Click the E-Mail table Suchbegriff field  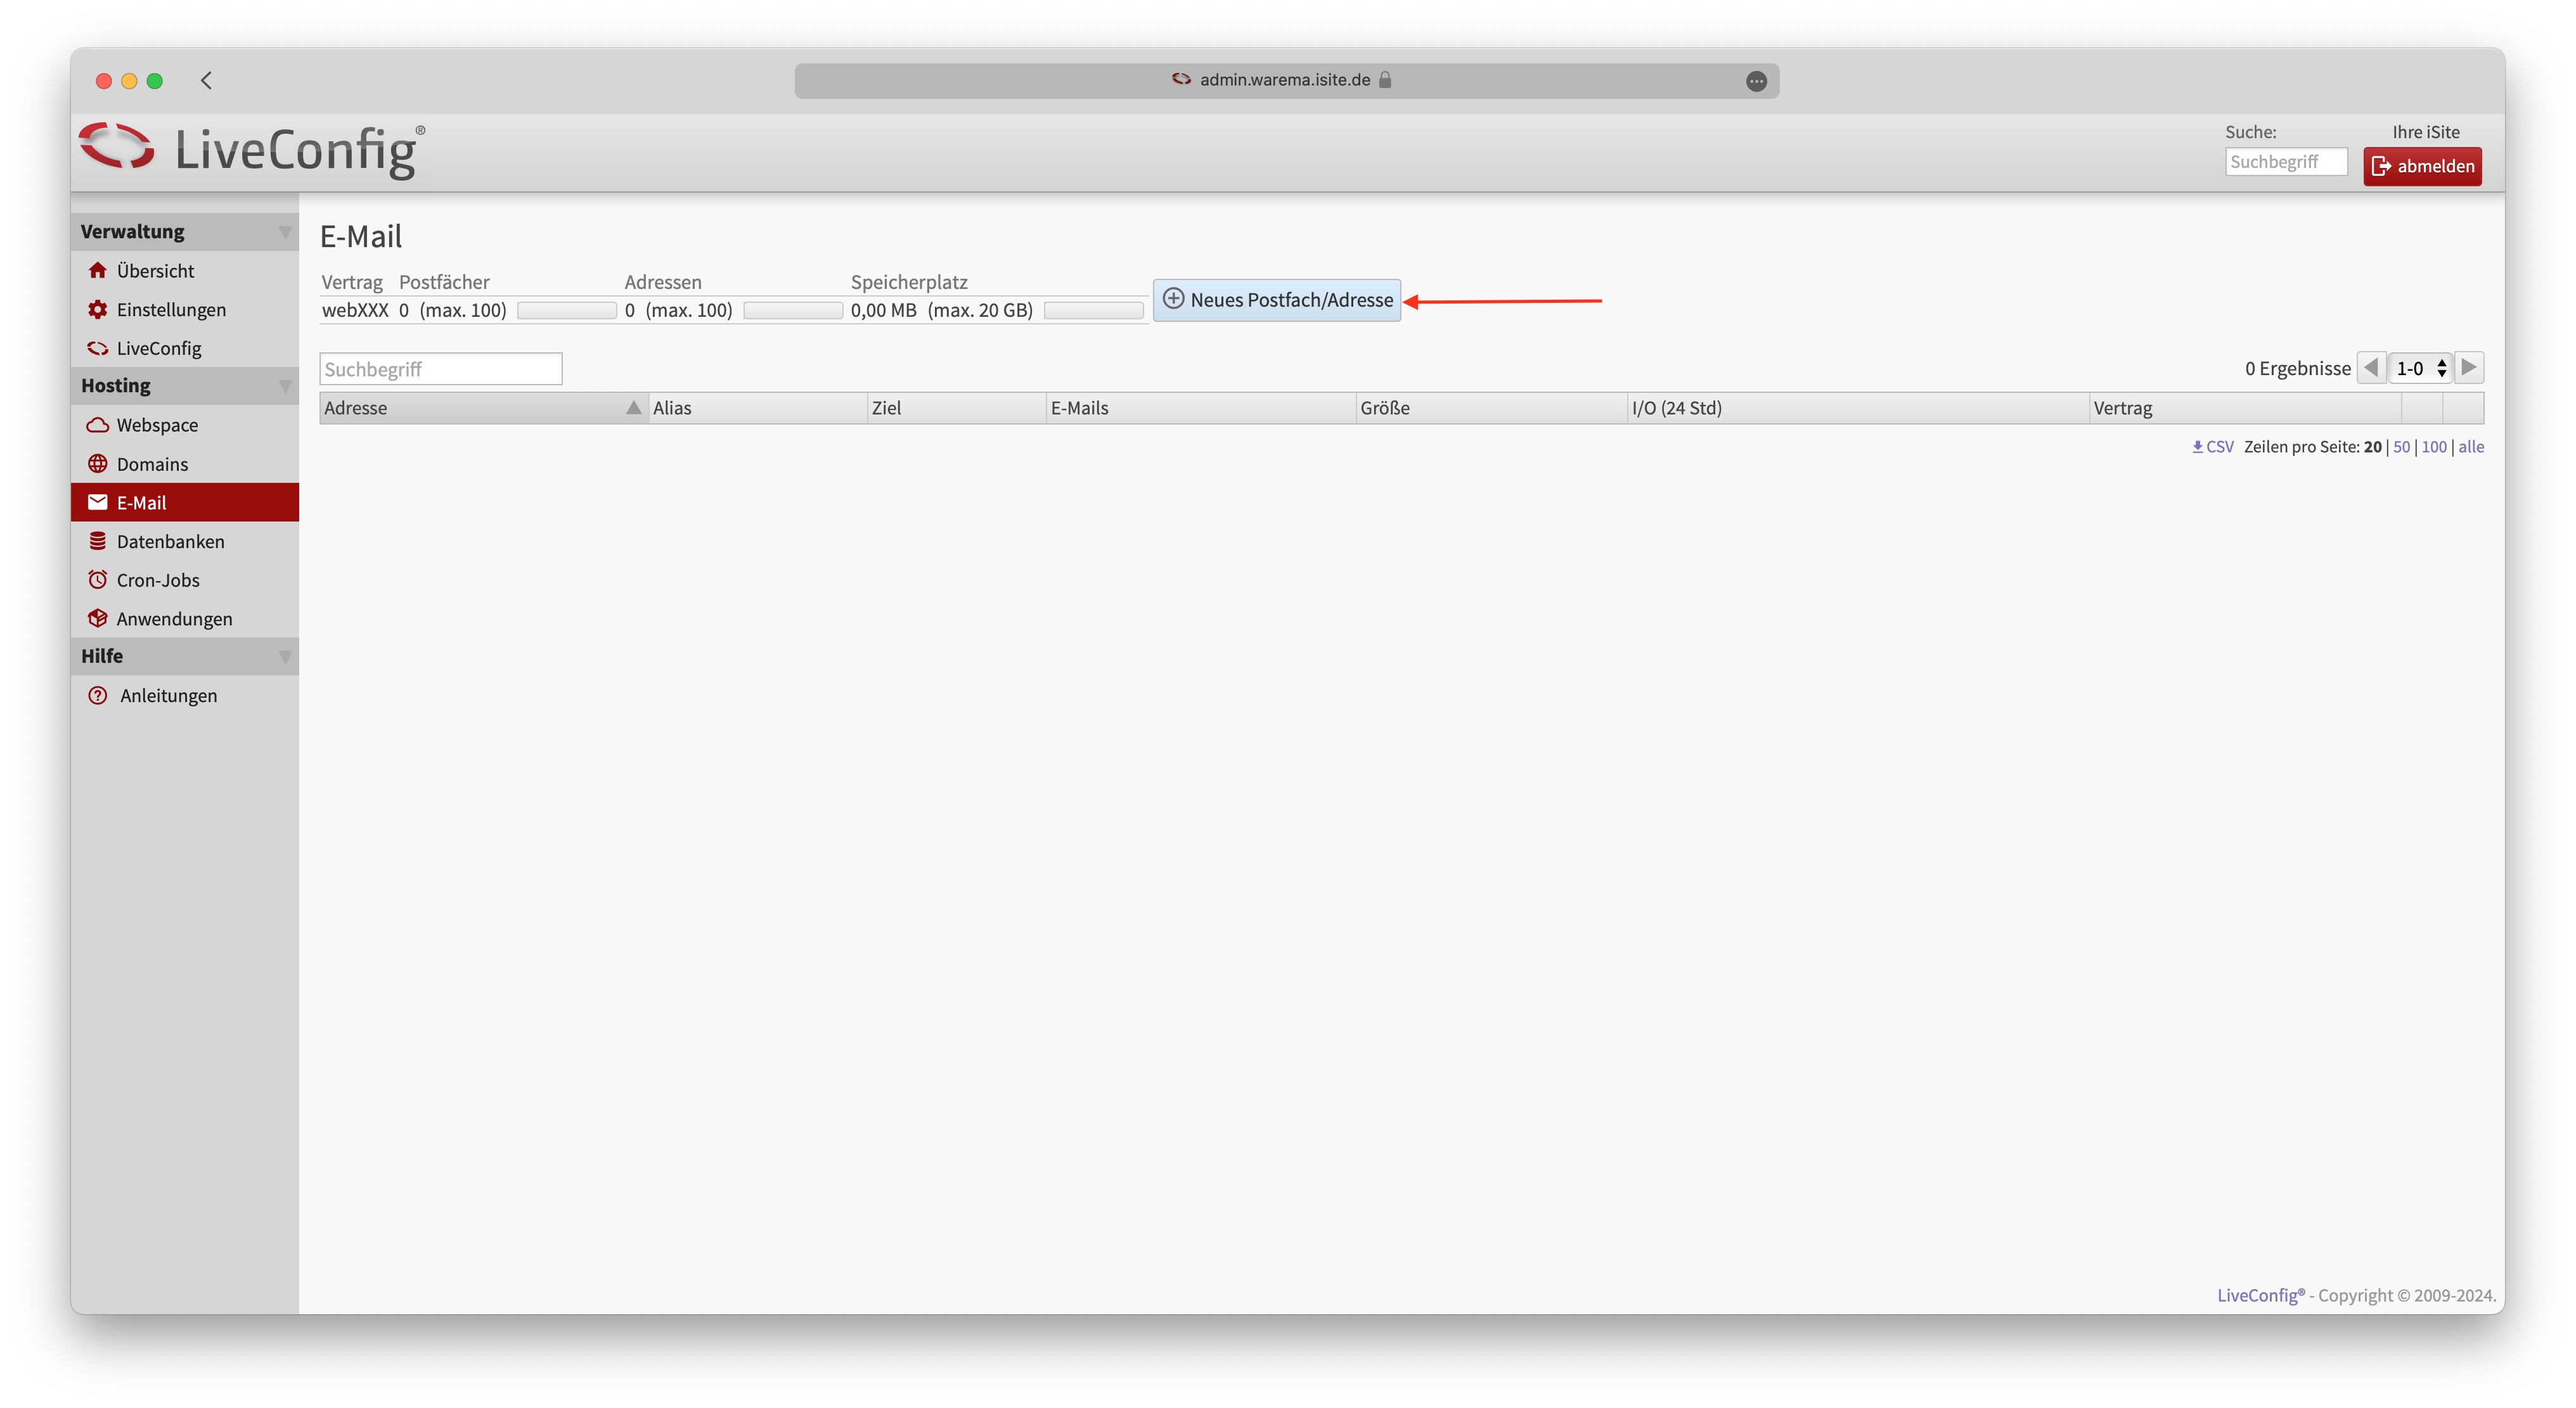[x=440, y=369]
